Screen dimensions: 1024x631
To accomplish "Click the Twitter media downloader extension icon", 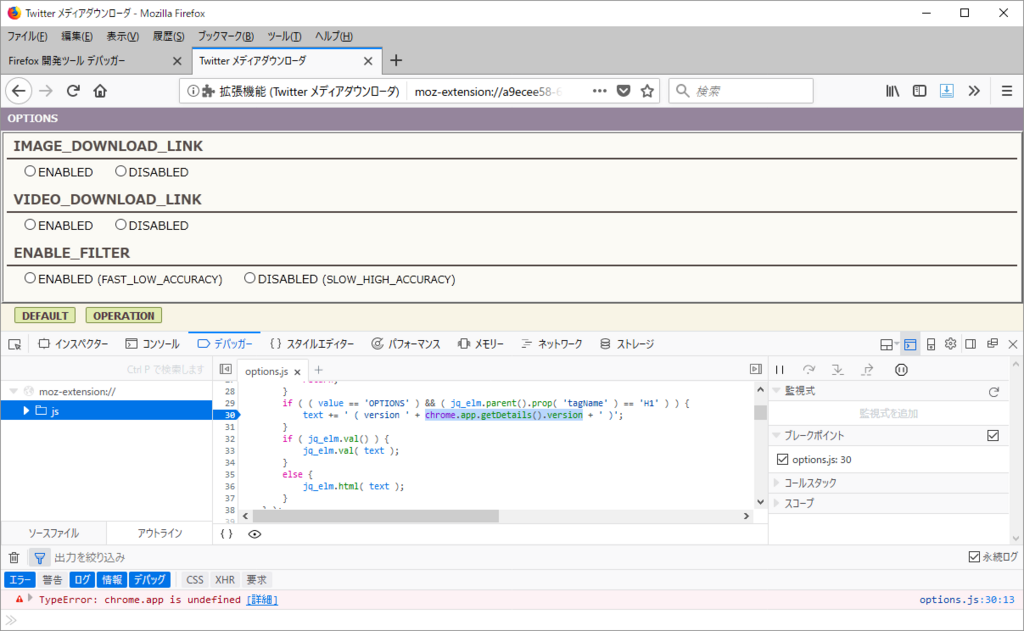I will (946, 91).
